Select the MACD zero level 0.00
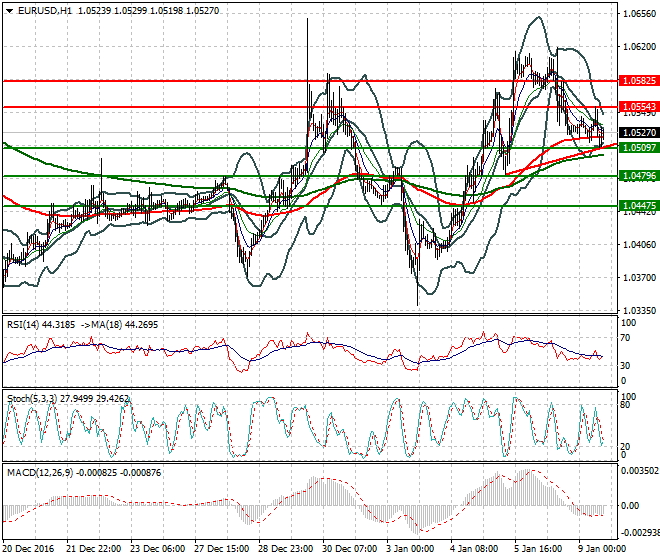This screenshot has height=560, width=660. click(630, 506)
